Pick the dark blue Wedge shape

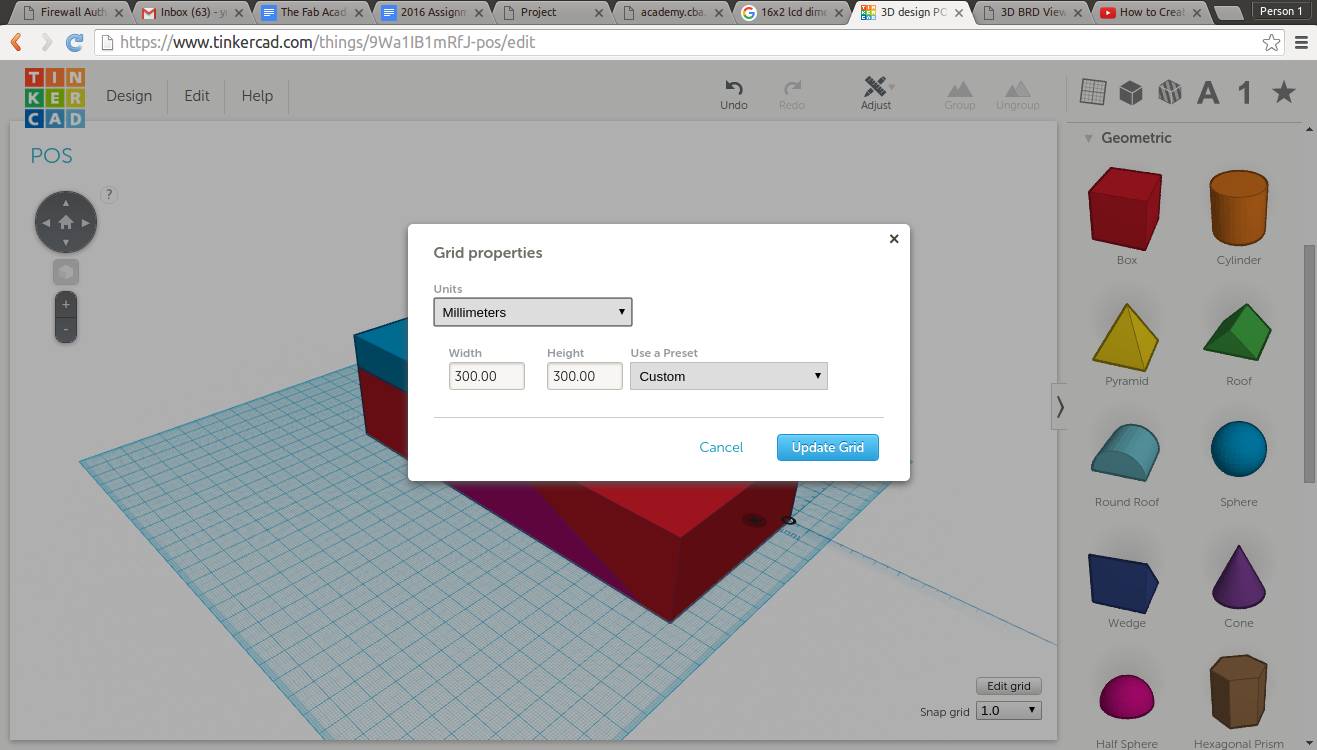tap(1124, 582)
